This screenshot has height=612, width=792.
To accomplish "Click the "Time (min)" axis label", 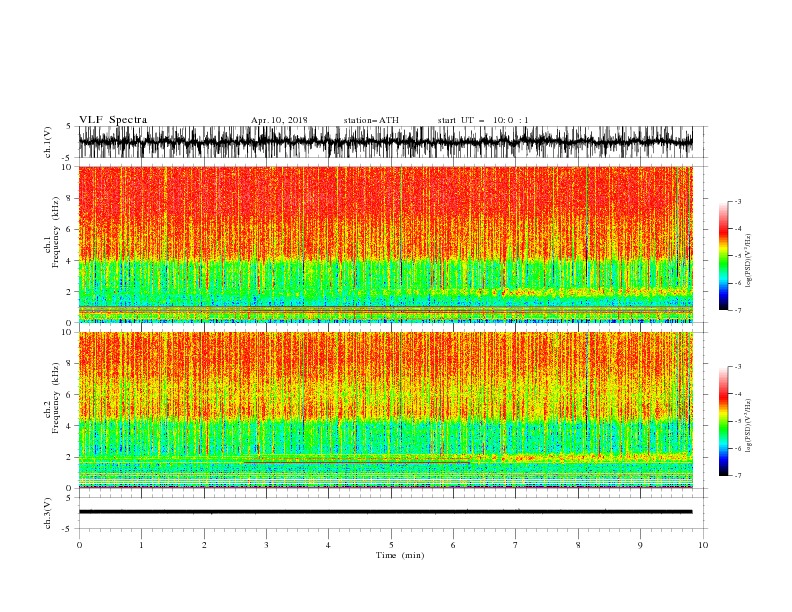I will 400,555.
